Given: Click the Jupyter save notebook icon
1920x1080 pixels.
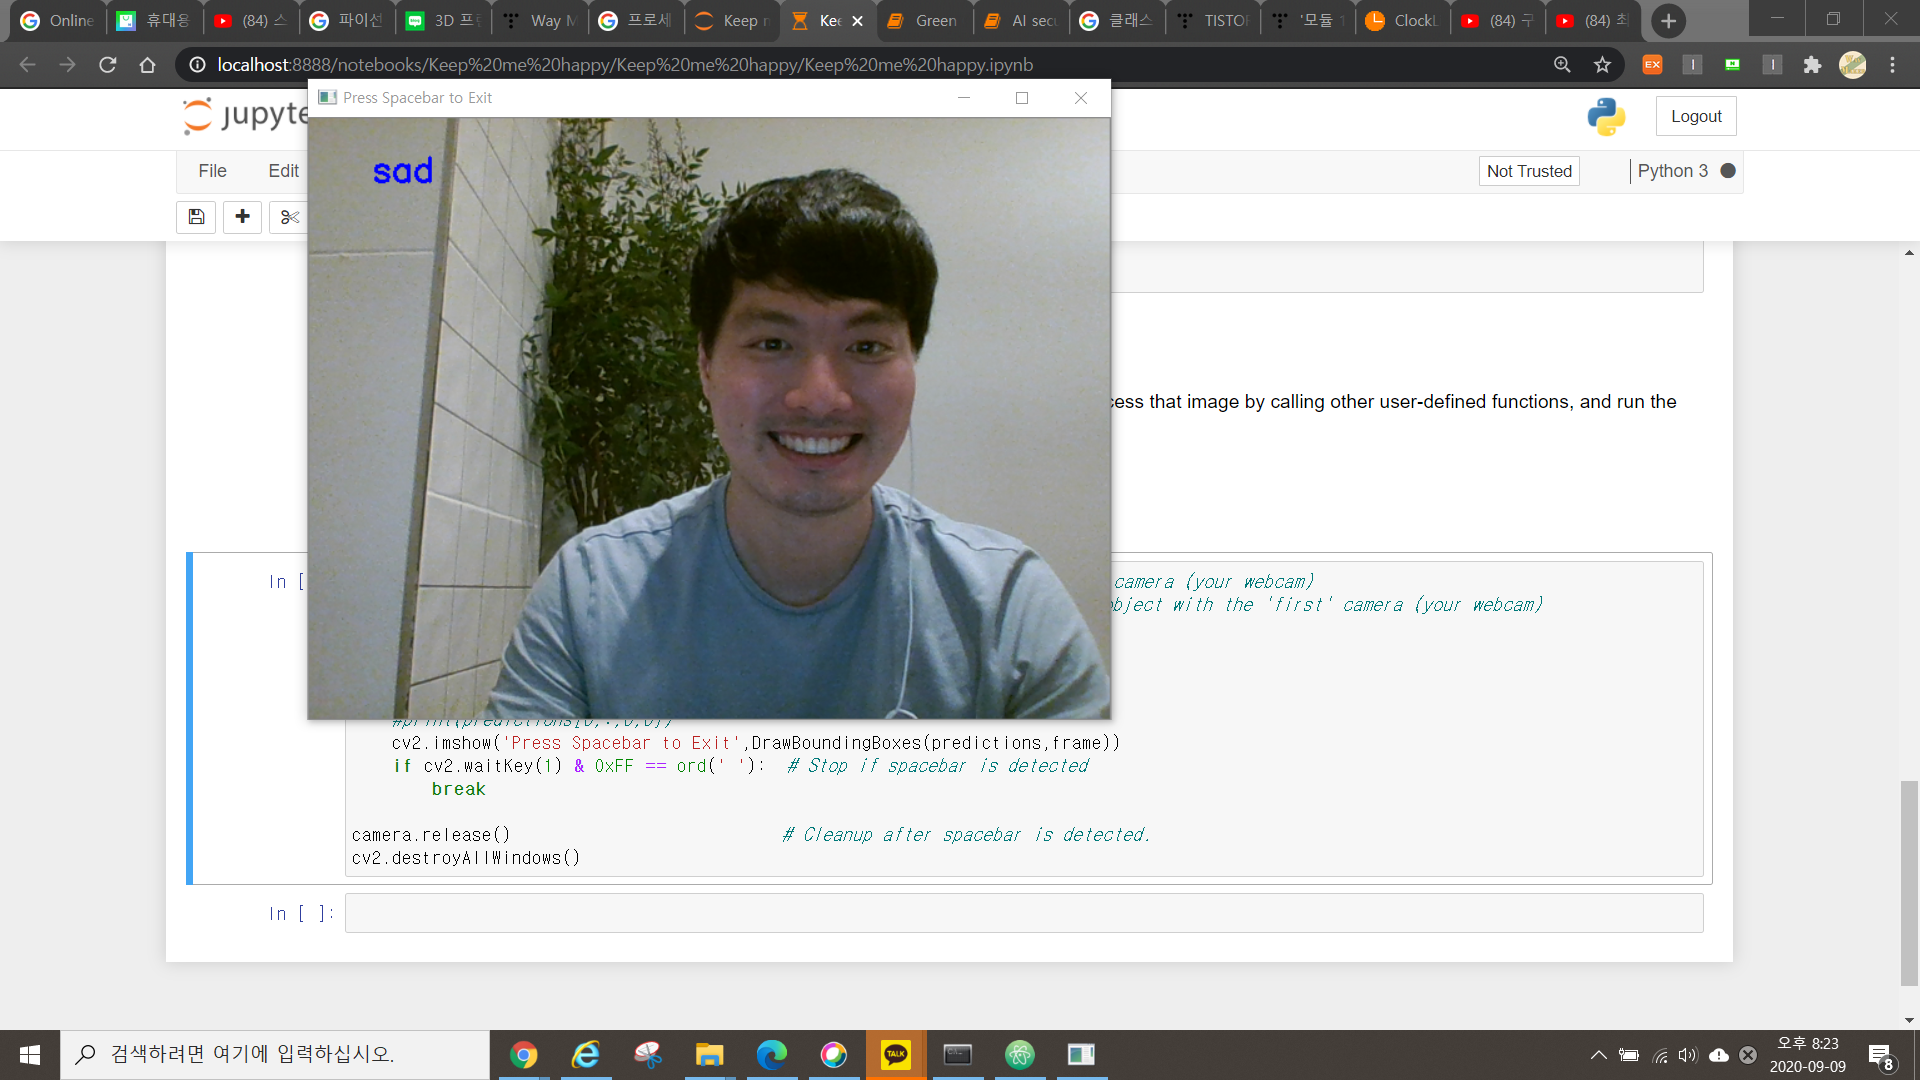Looking at the screenshot, I should pyautogui.click(x=196, y=217).
